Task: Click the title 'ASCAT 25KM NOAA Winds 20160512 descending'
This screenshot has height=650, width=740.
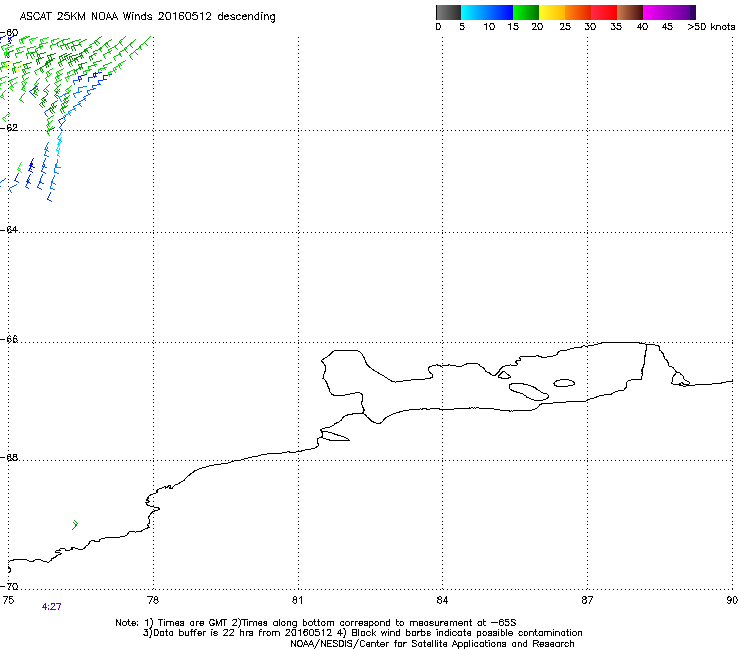Action: (148, 17)
